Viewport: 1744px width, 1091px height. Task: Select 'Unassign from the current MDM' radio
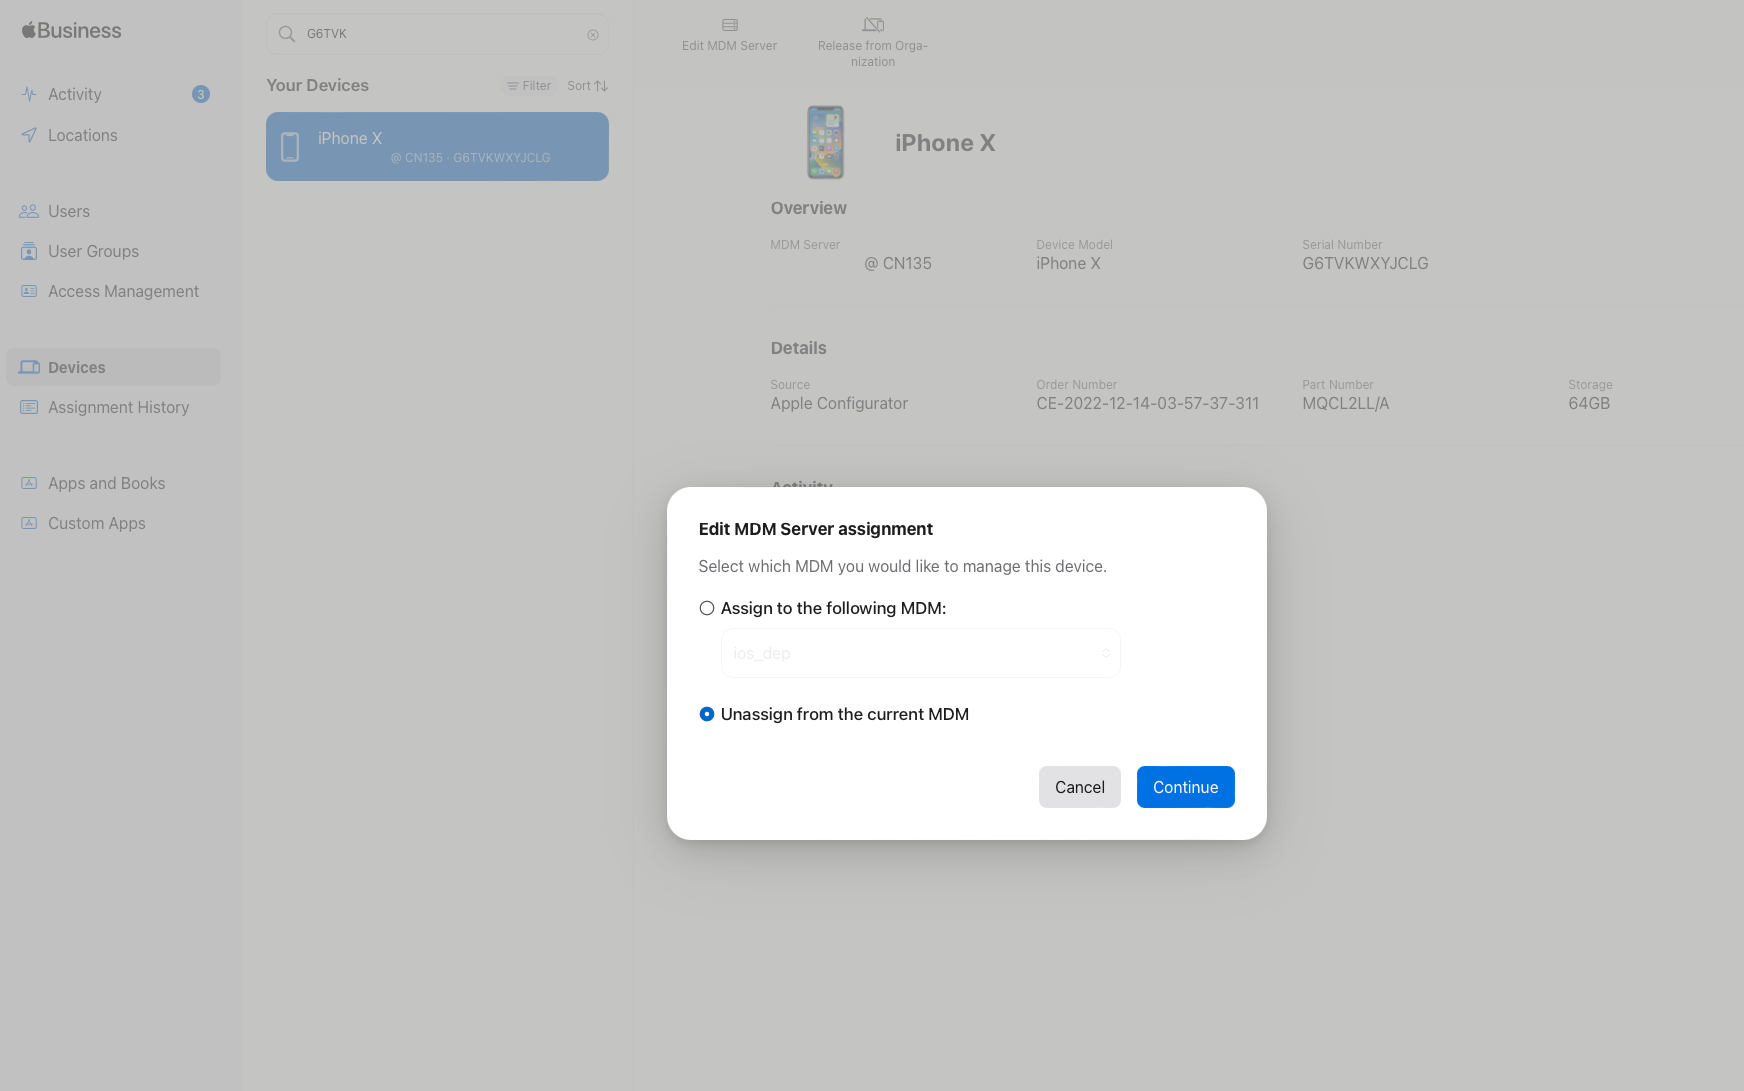[706, 714]
